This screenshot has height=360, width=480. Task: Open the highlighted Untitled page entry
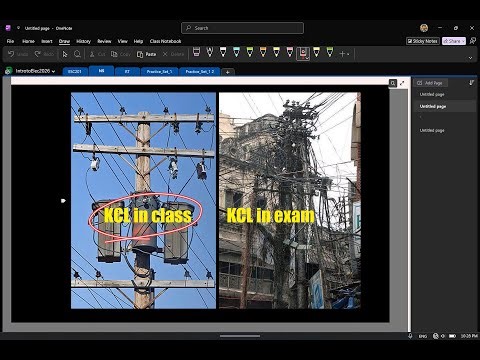[x=444, y=106]
